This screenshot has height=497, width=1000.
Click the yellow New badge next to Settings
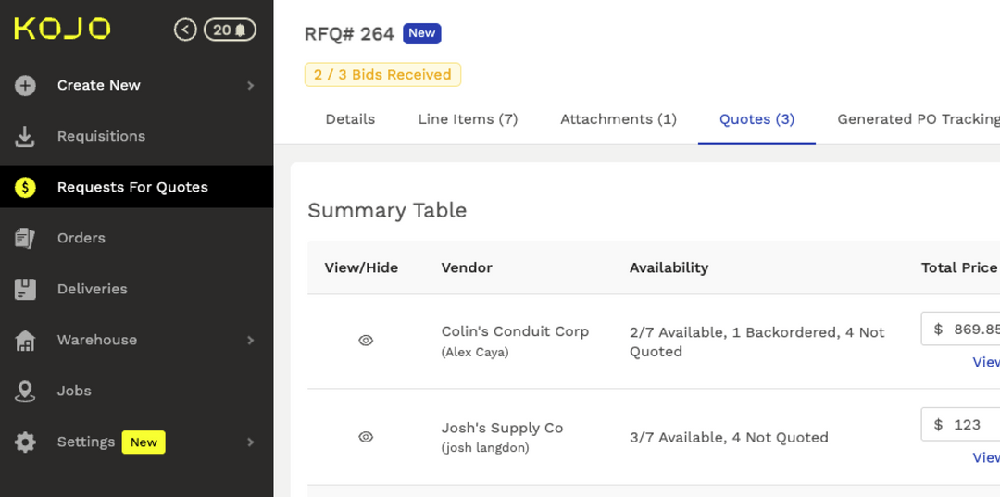click(x=143, y=442)
